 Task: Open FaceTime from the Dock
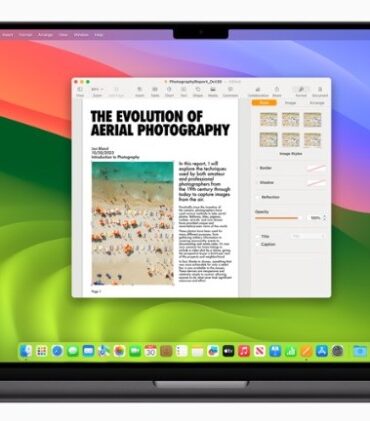(135, 351)
